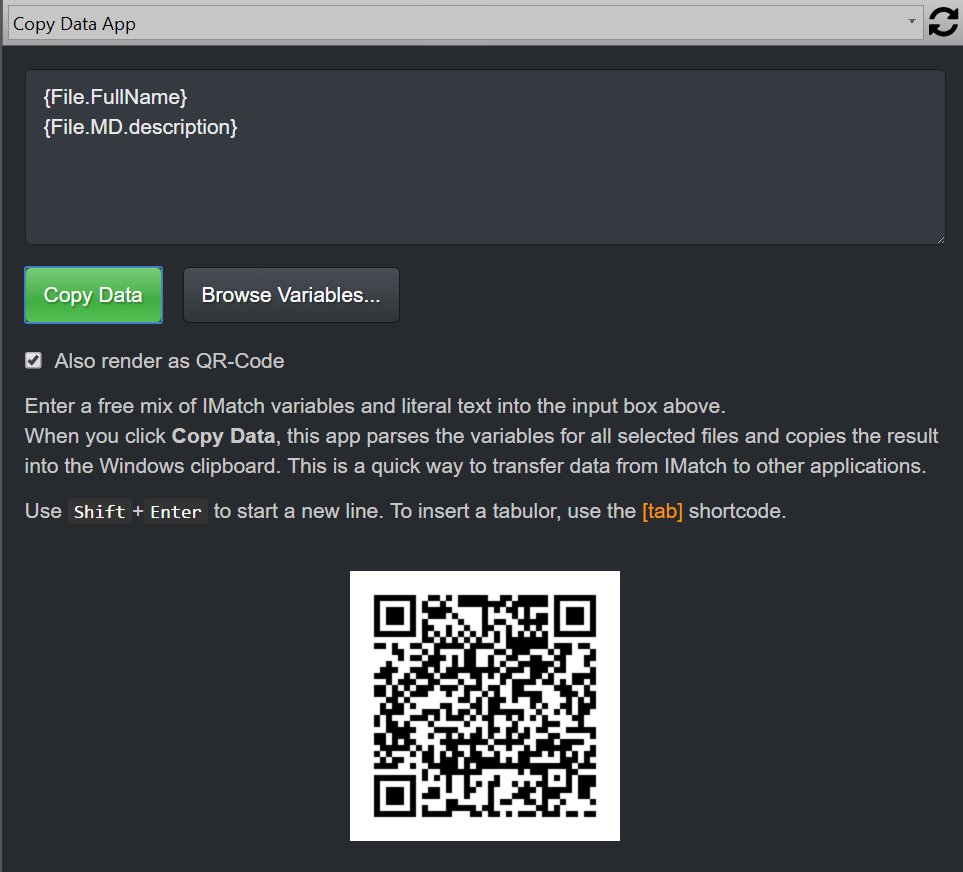The image size is (963, 872).
Task: Open the Copy Data App dropdown
Action: click(466, 23)
